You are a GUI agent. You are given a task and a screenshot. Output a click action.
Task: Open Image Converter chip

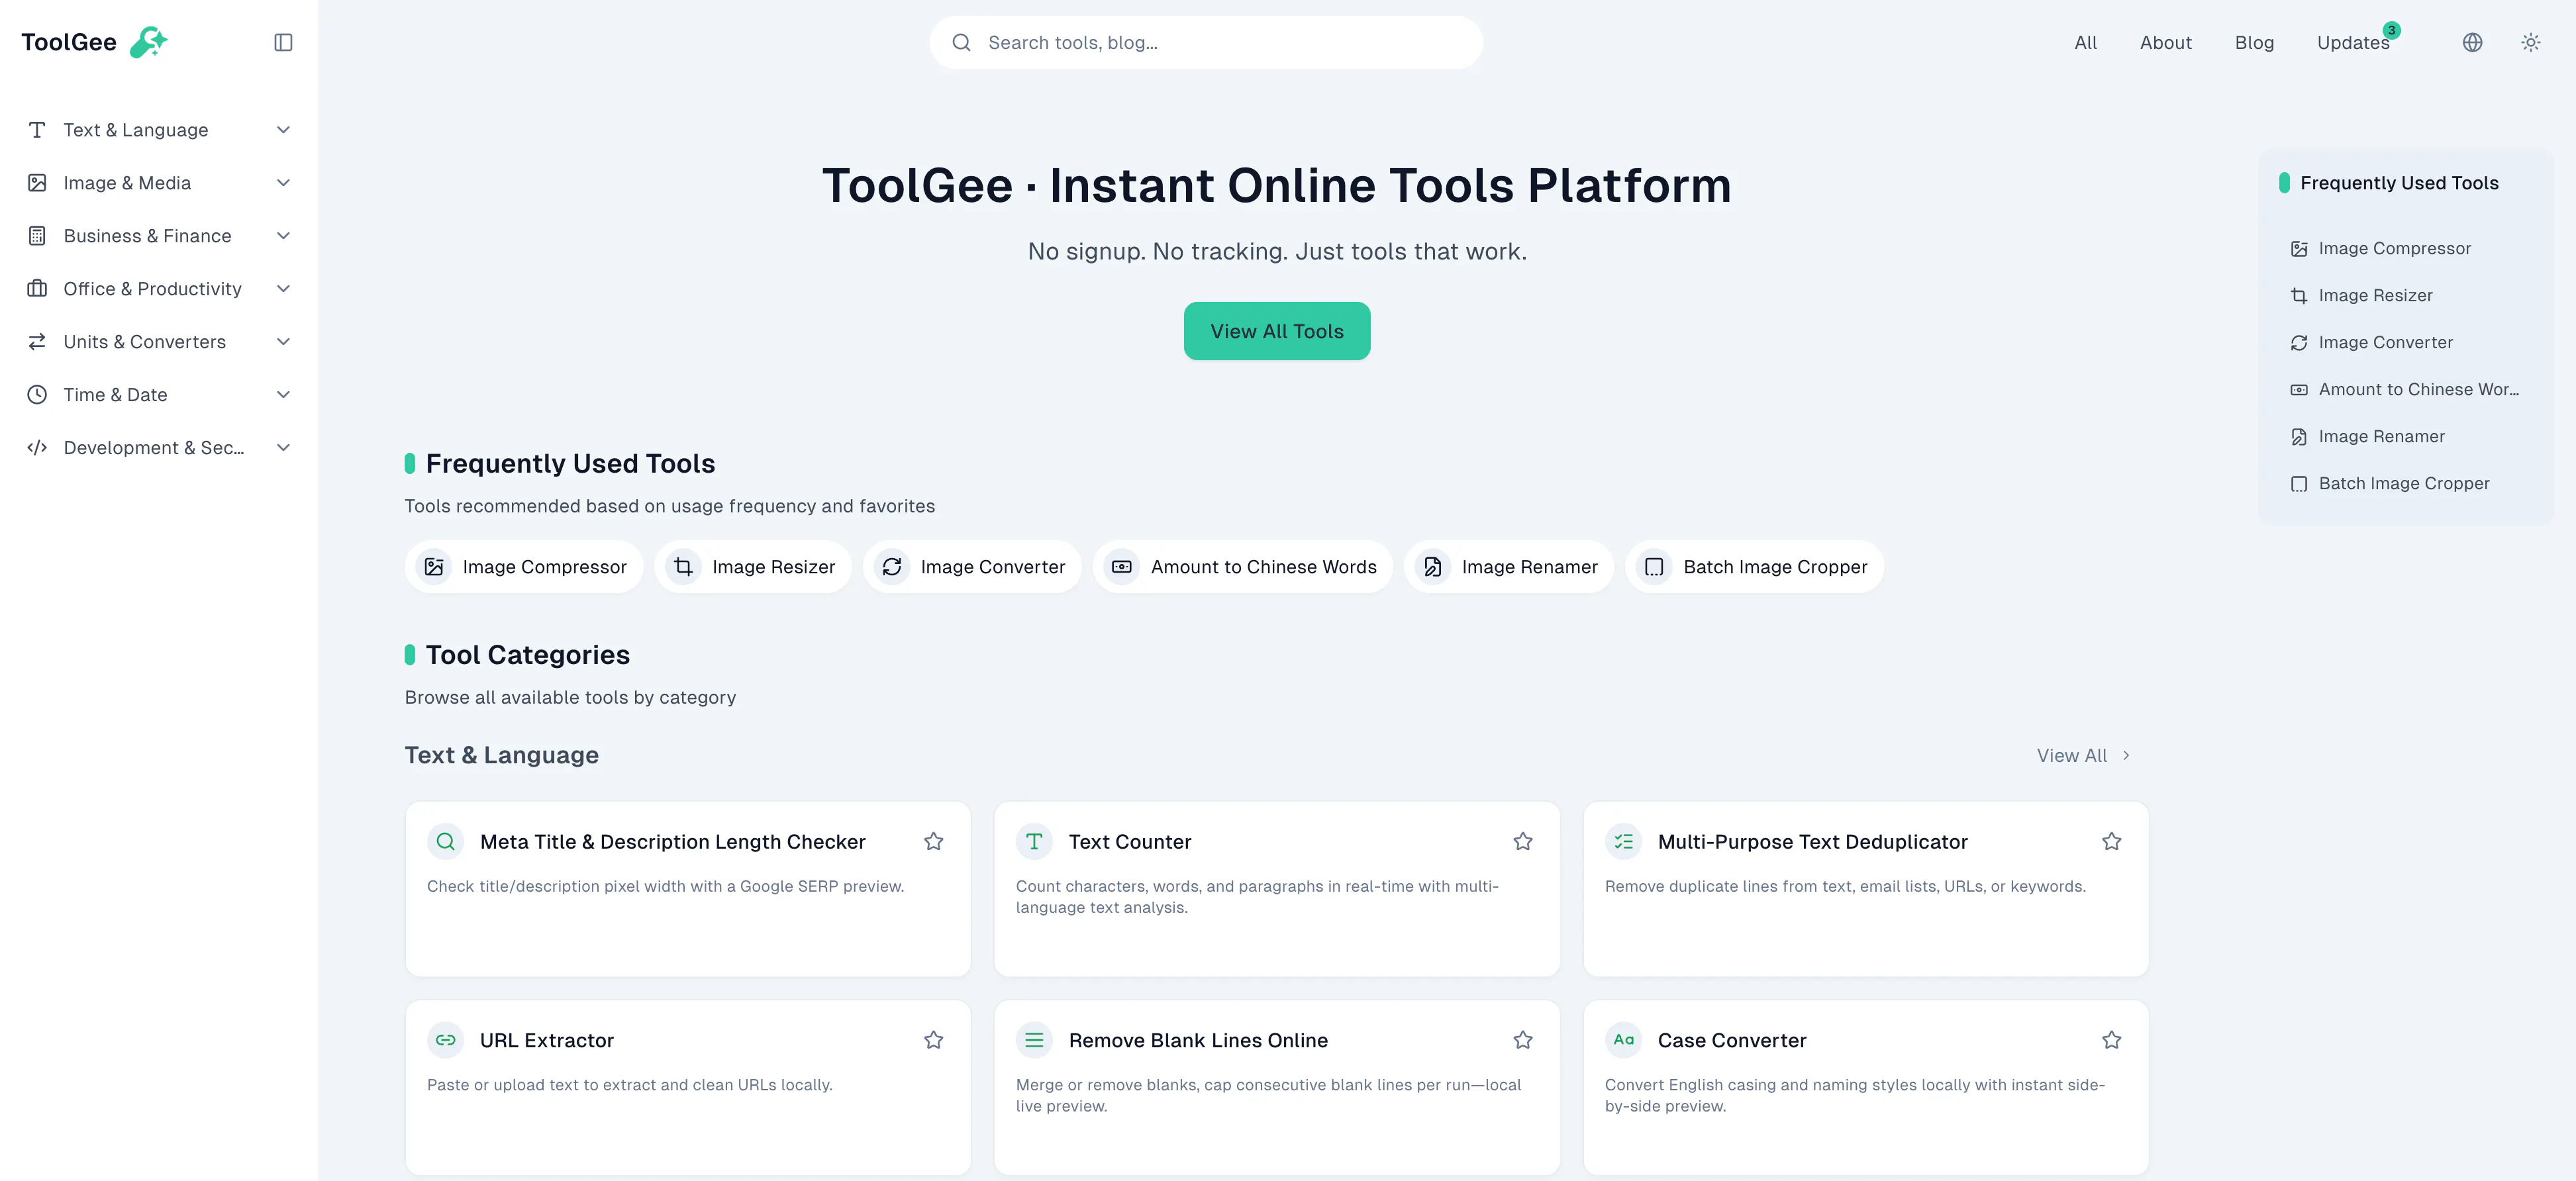point(971,567)
